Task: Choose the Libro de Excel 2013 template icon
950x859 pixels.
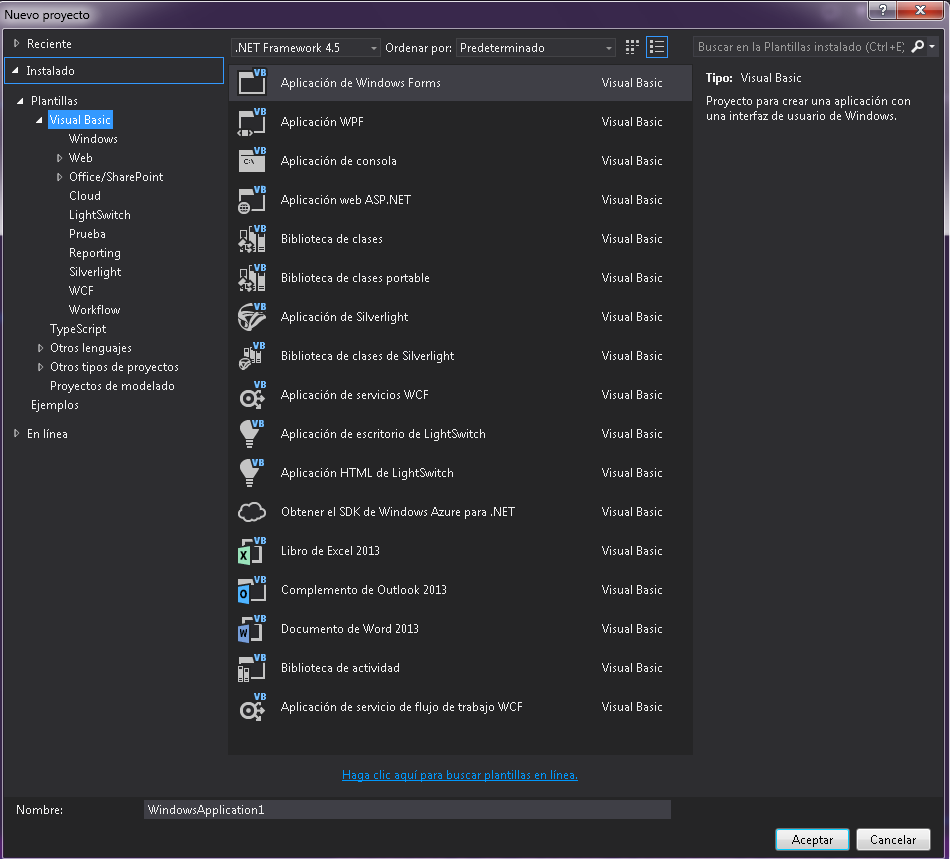Action: tap(251, 551)
